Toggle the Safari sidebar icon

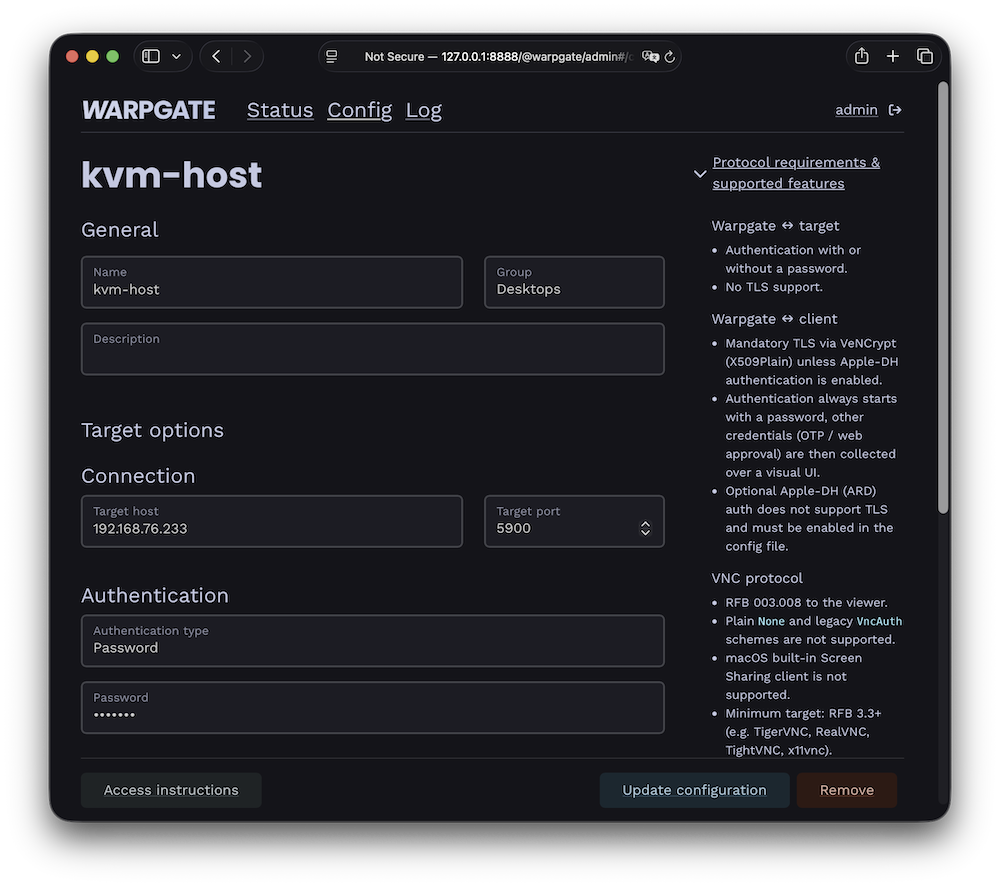(x=151, y=56)
